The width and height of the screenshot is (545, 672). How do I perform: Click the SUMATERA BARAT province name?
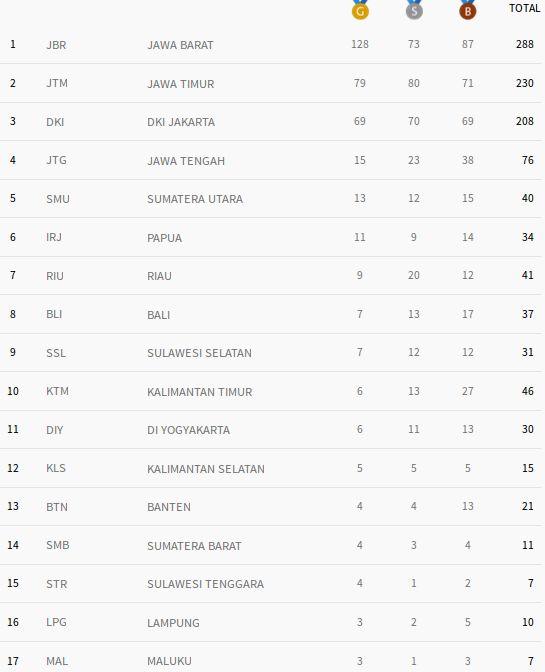click(x=194, y=546)
